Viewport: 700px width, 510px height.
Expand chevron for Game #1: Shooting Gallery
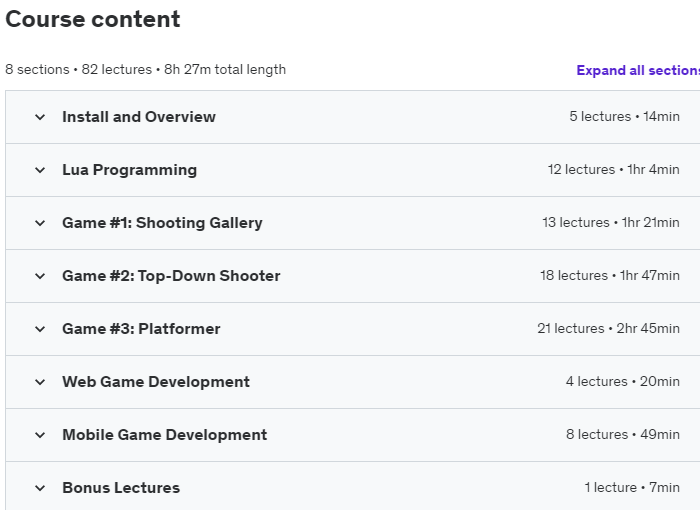[x=40, y=223]
